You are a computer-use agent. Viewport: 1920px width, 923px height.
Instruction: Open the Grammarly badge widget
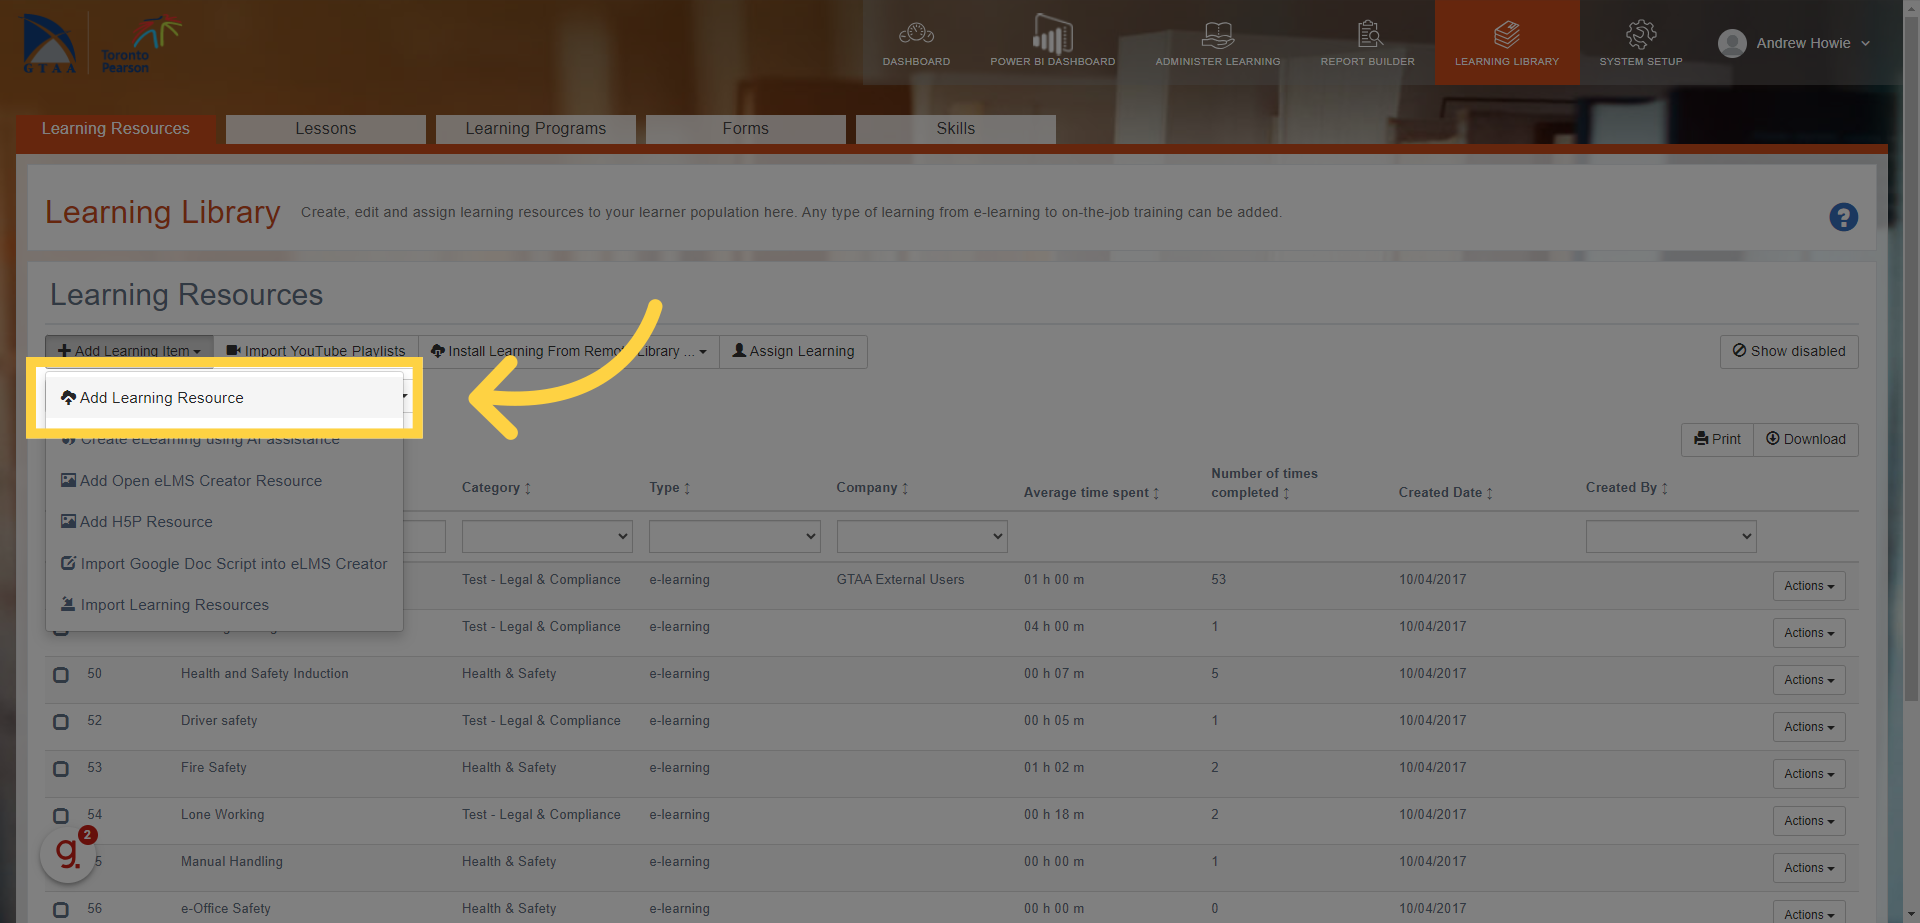coord(68,853)
